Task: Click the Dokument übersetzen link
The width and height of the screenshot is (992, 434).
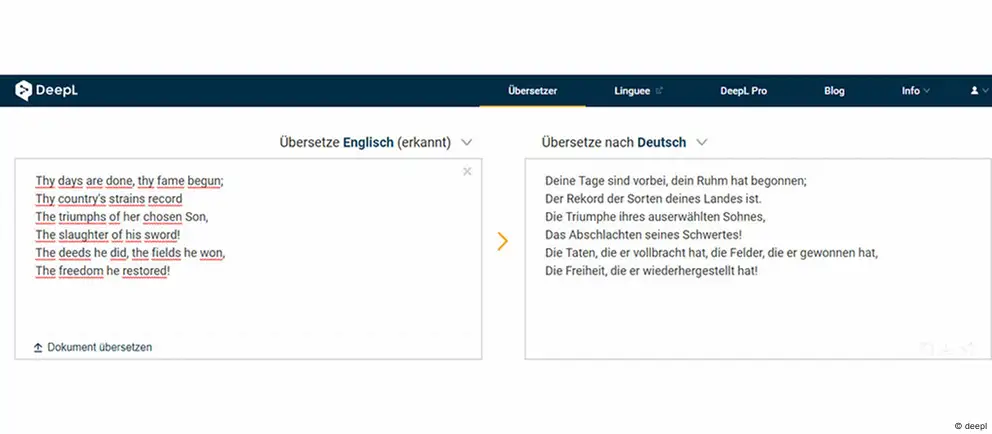Action: [99, 347]
